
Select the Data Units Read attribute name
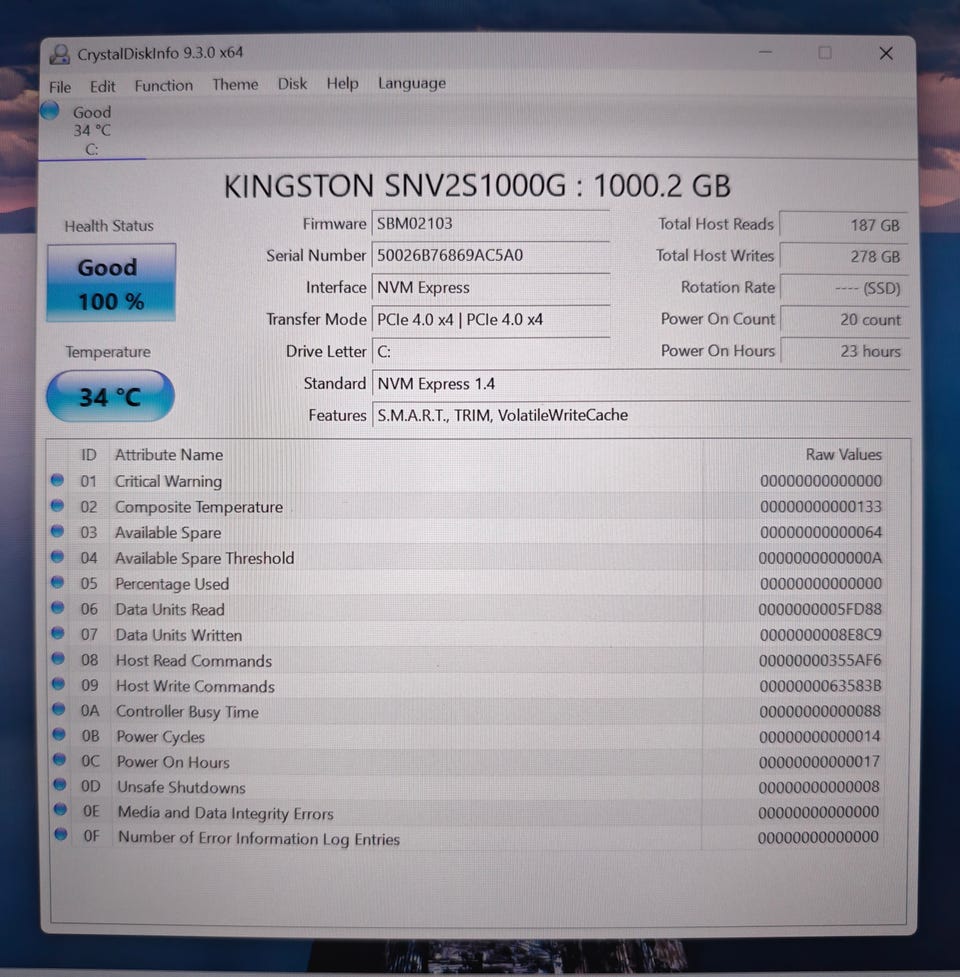(x=170, y=609)
